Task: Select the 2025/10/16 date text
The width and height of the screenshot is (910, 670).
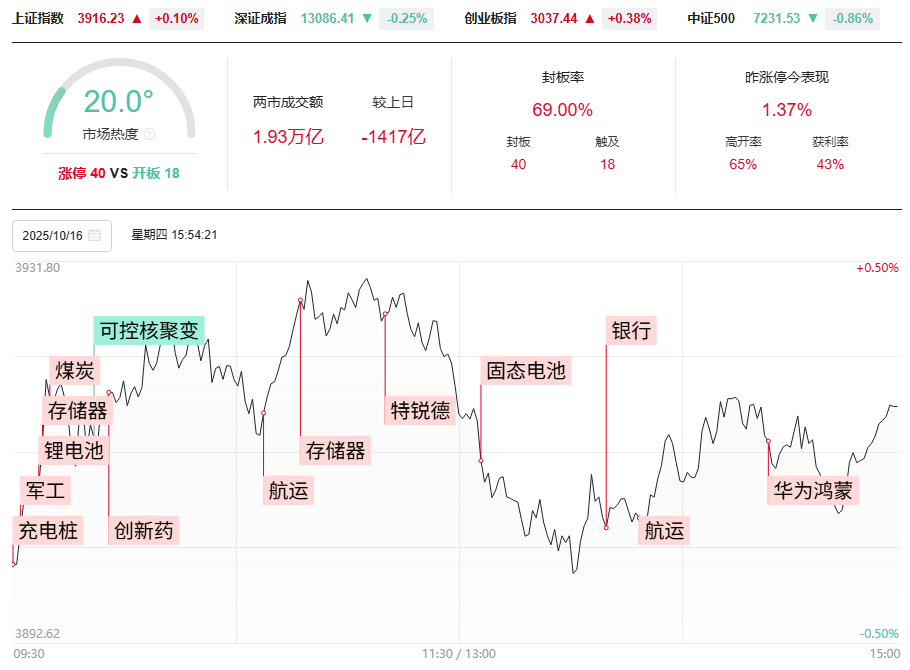Action: click(x=53, y=236)
